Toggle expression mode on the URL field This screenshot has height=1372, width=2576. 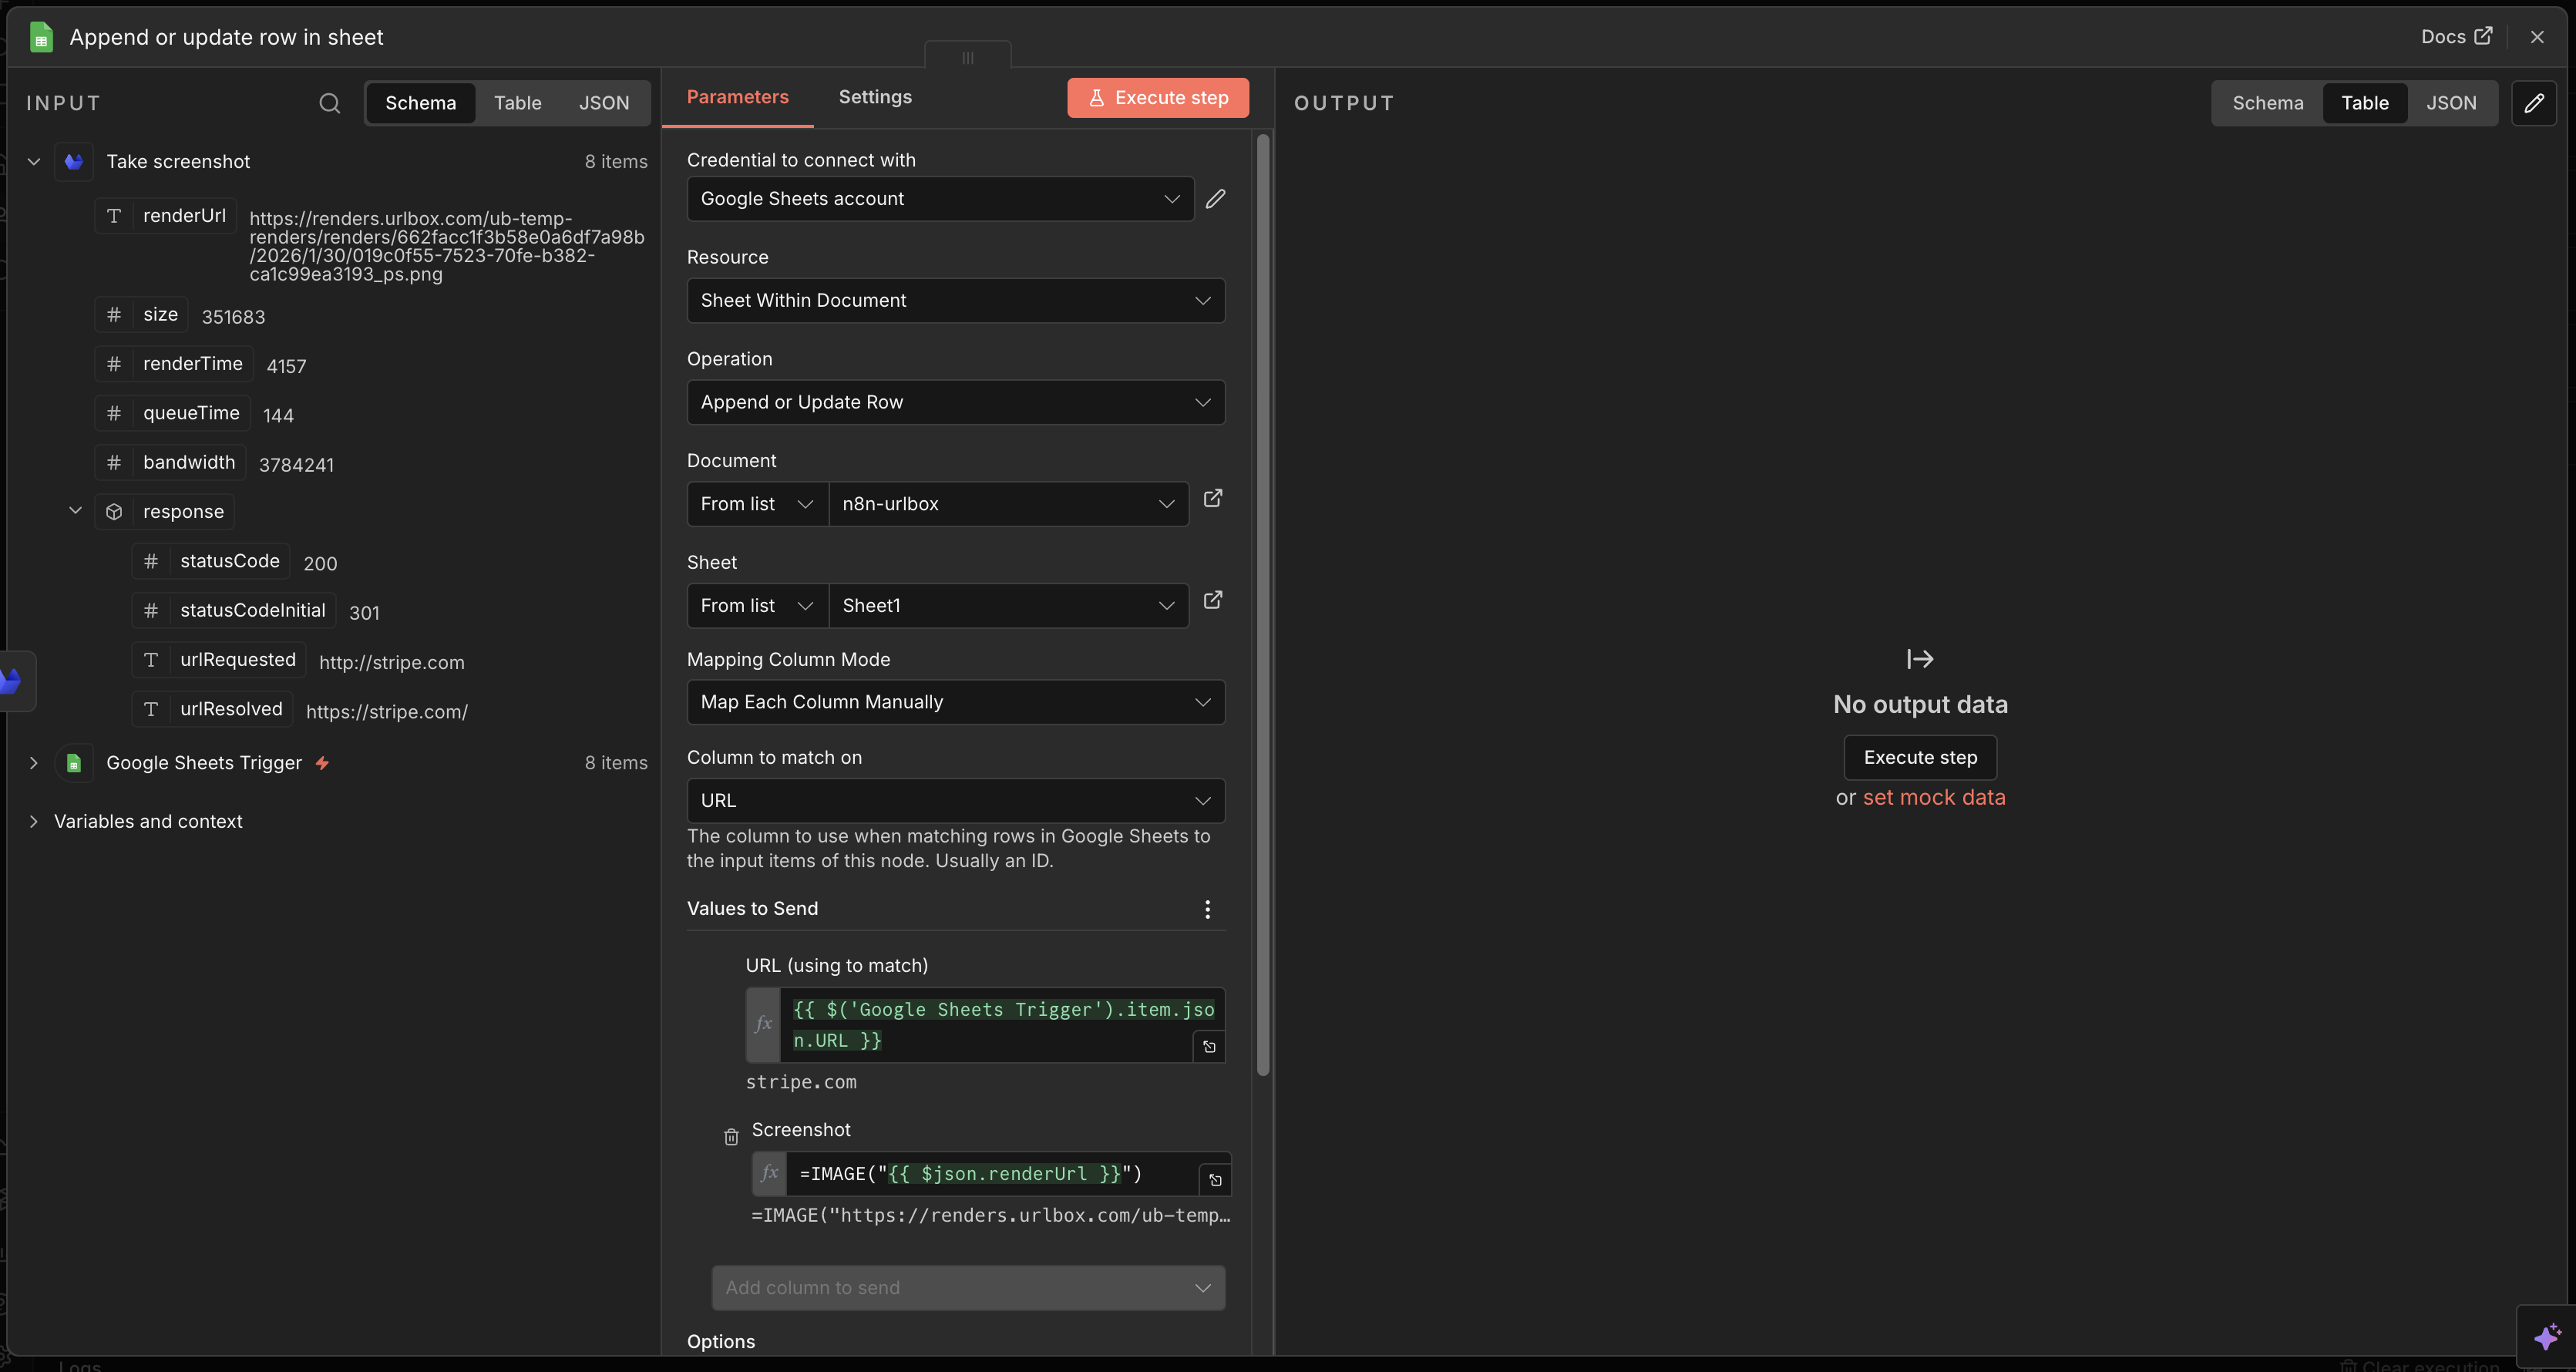(762, 1024)
